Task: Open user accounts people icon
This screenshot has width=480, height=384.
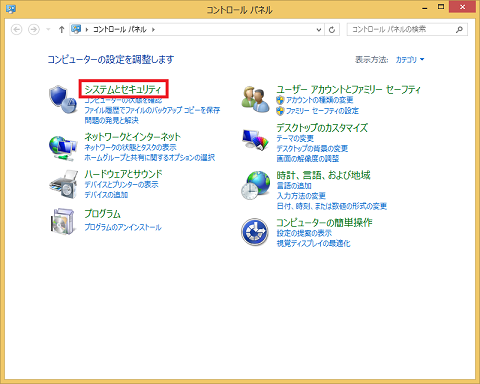Action: (255, 99)
